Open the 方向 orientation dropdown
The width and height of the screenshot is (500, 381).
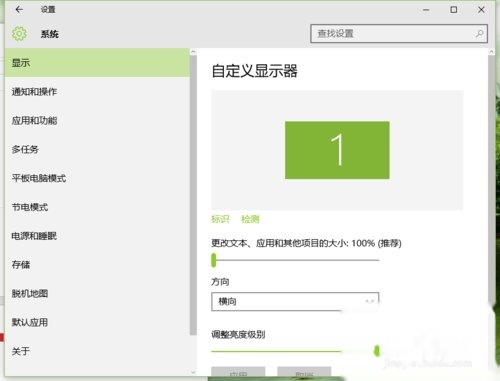point(295,302)
